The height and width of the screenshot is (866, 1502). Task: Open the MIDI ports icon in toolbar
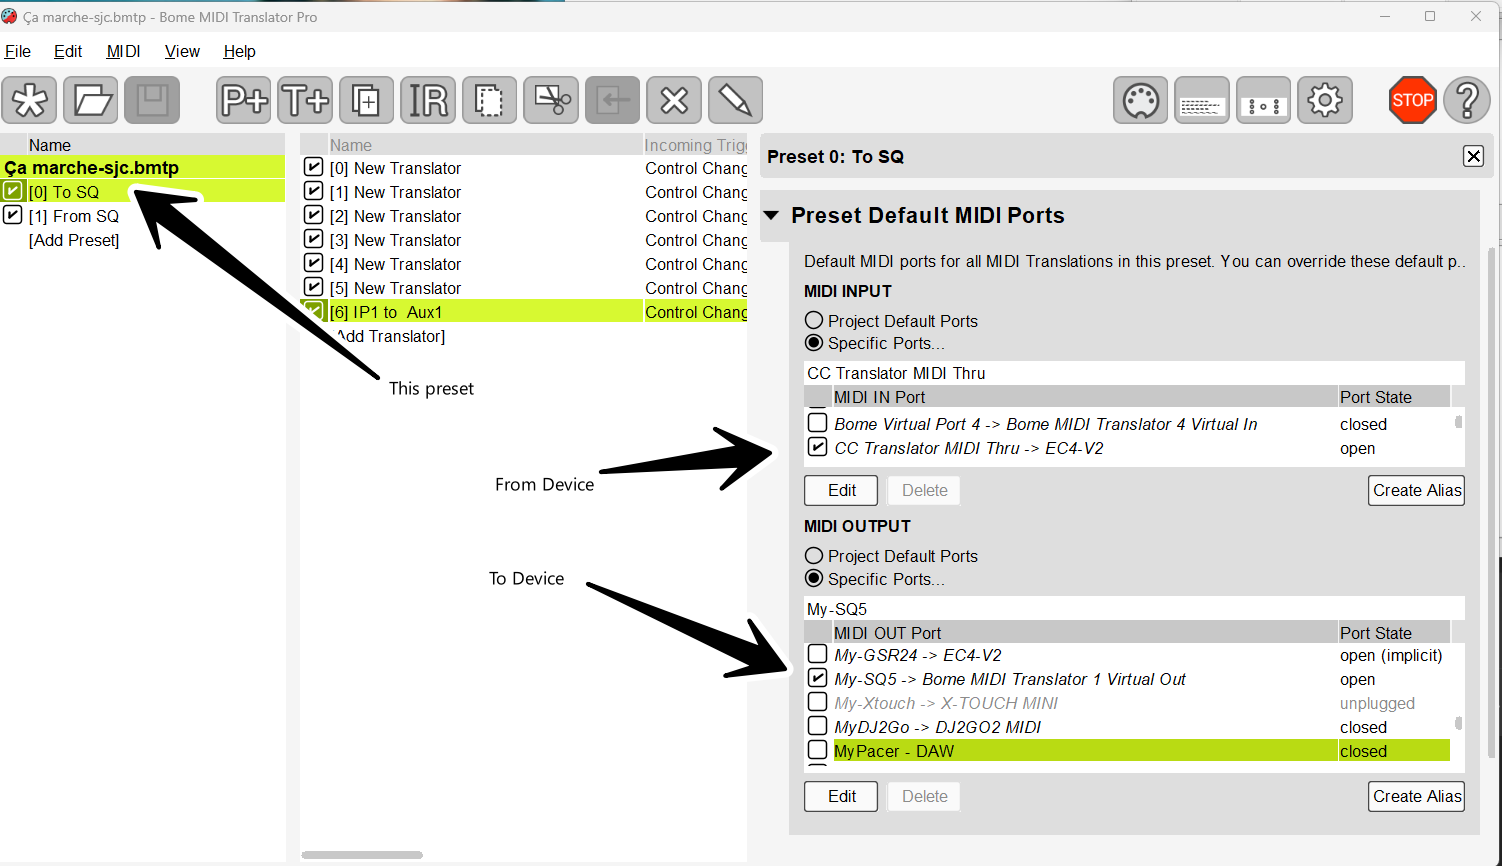coord(1140,100)
